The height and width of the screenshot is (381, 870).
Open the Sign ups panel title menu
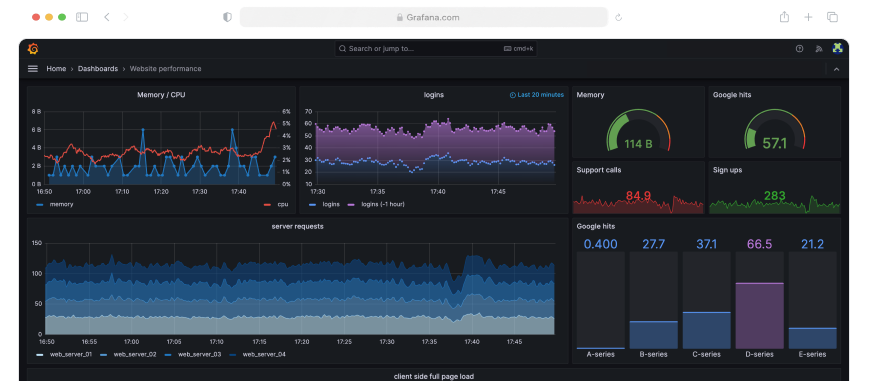[727, 170]
